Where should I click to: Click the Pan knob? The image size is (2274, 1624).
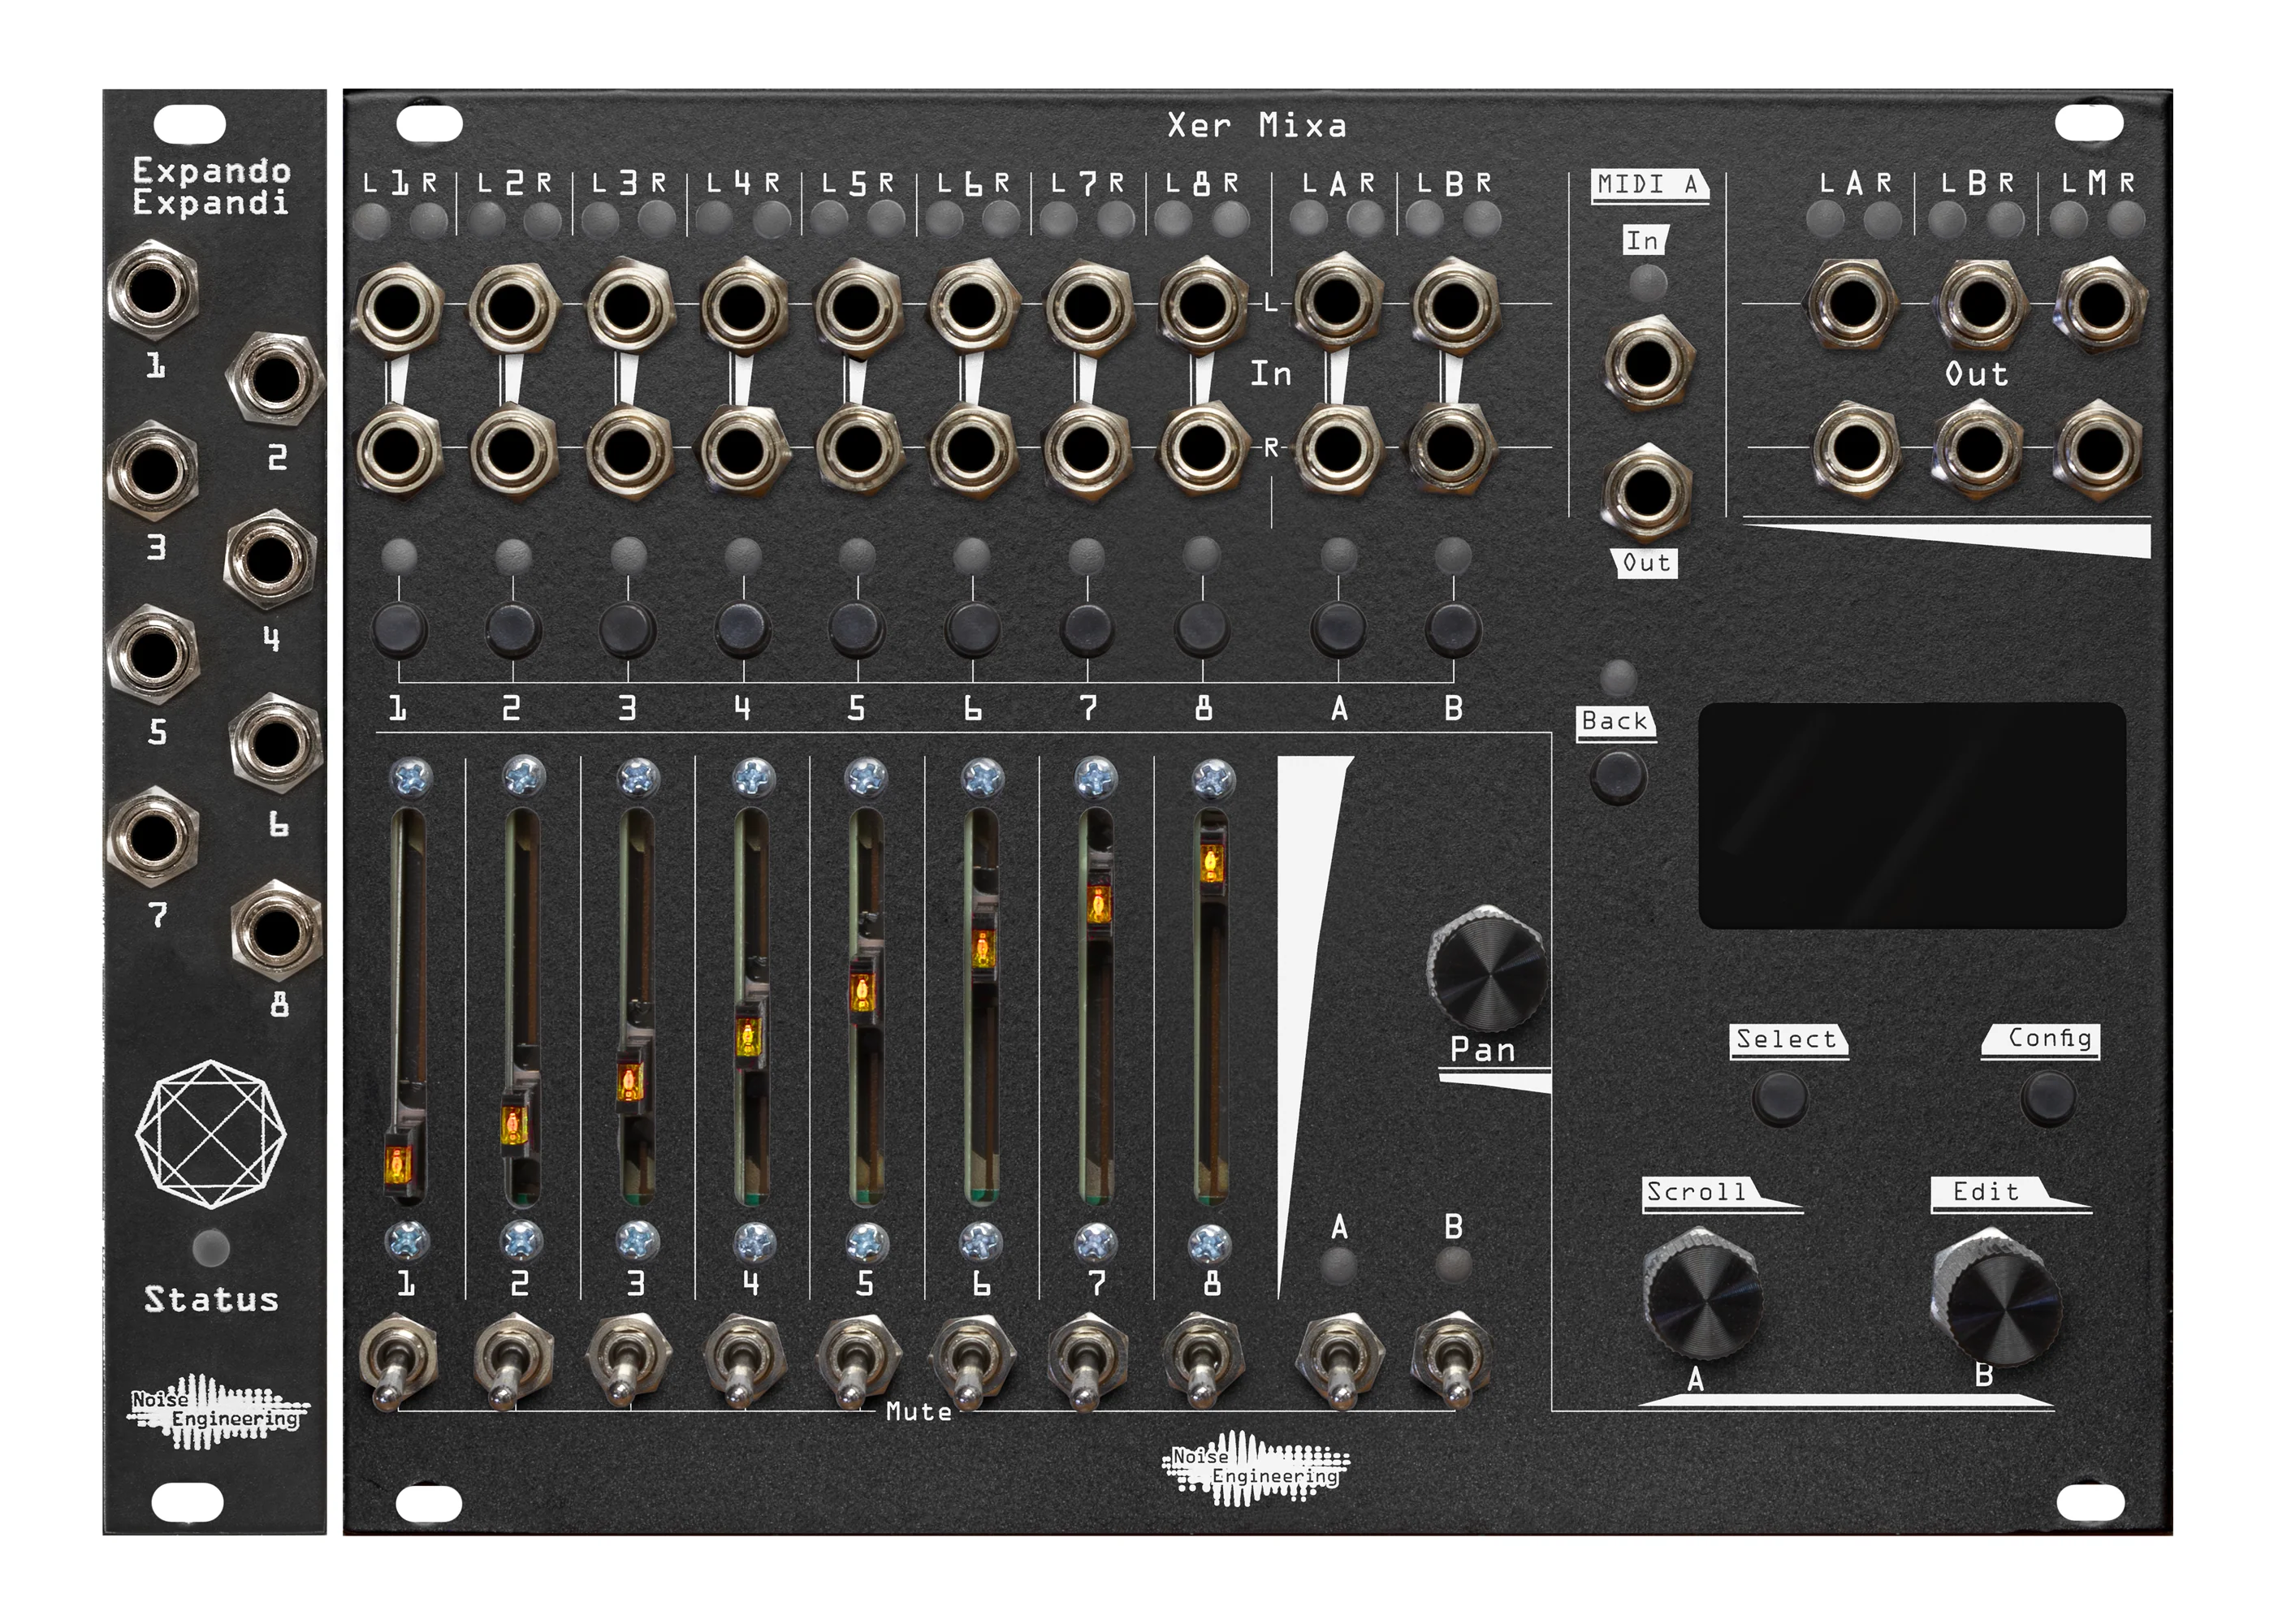[1487, 969]
